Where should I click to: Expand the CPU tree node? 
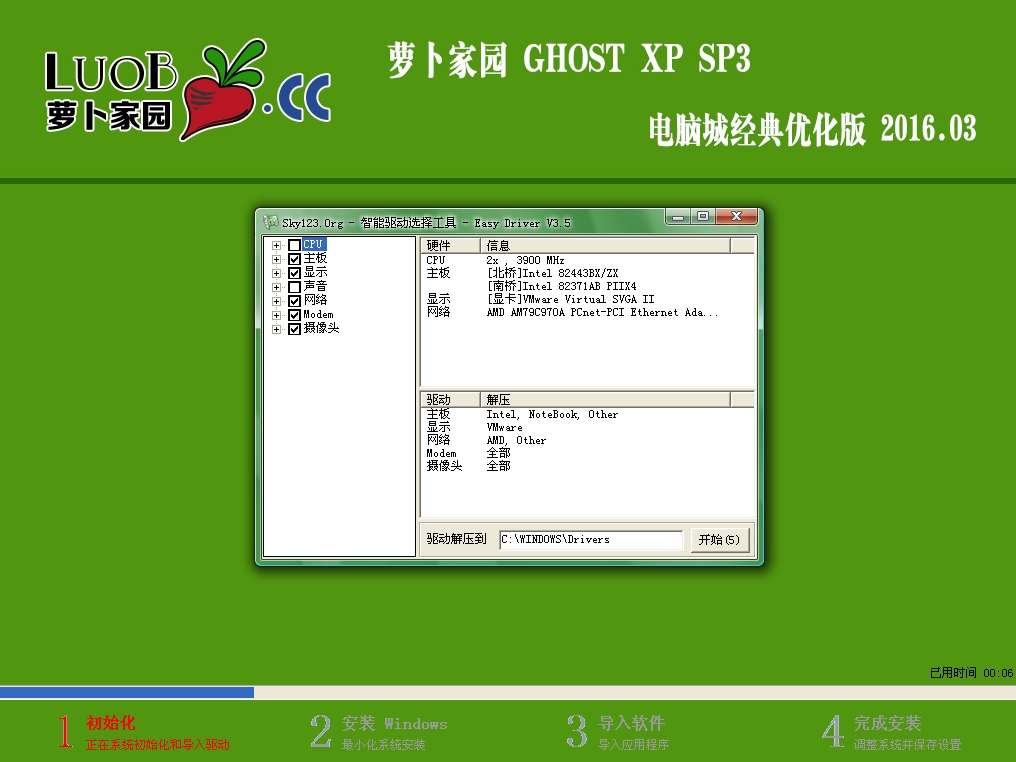pos(276,245)
